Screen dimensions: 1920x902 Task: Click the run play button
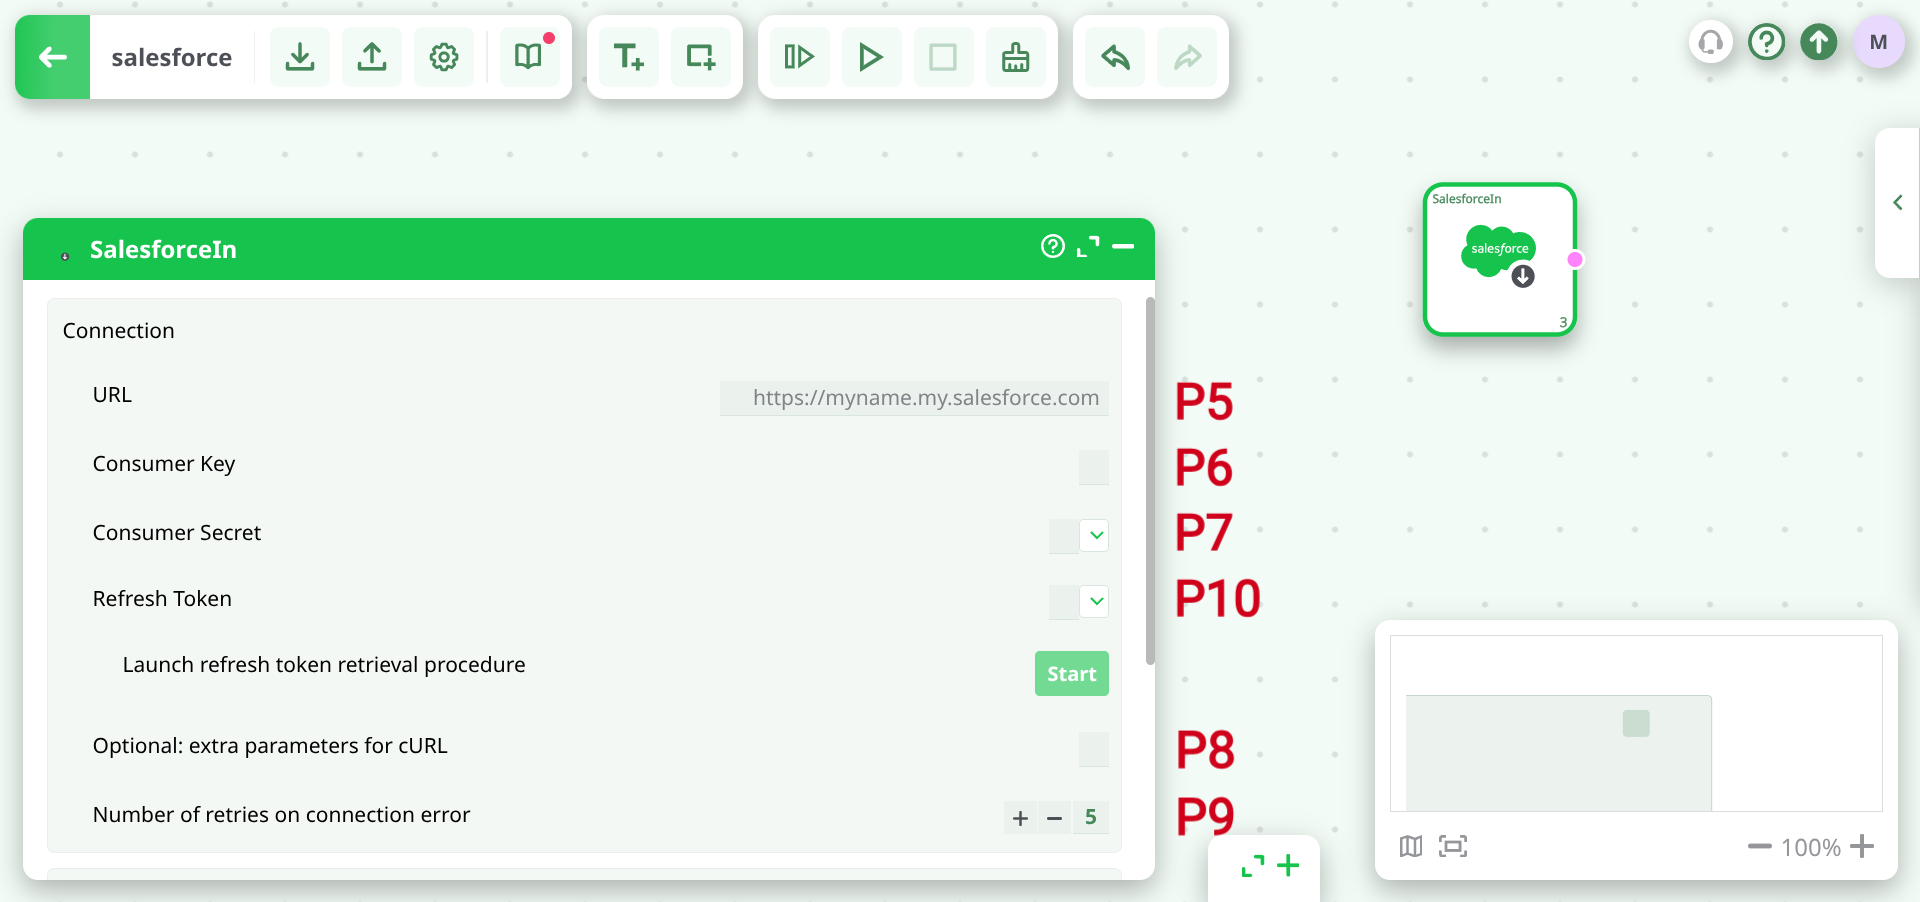click(872, 57)
